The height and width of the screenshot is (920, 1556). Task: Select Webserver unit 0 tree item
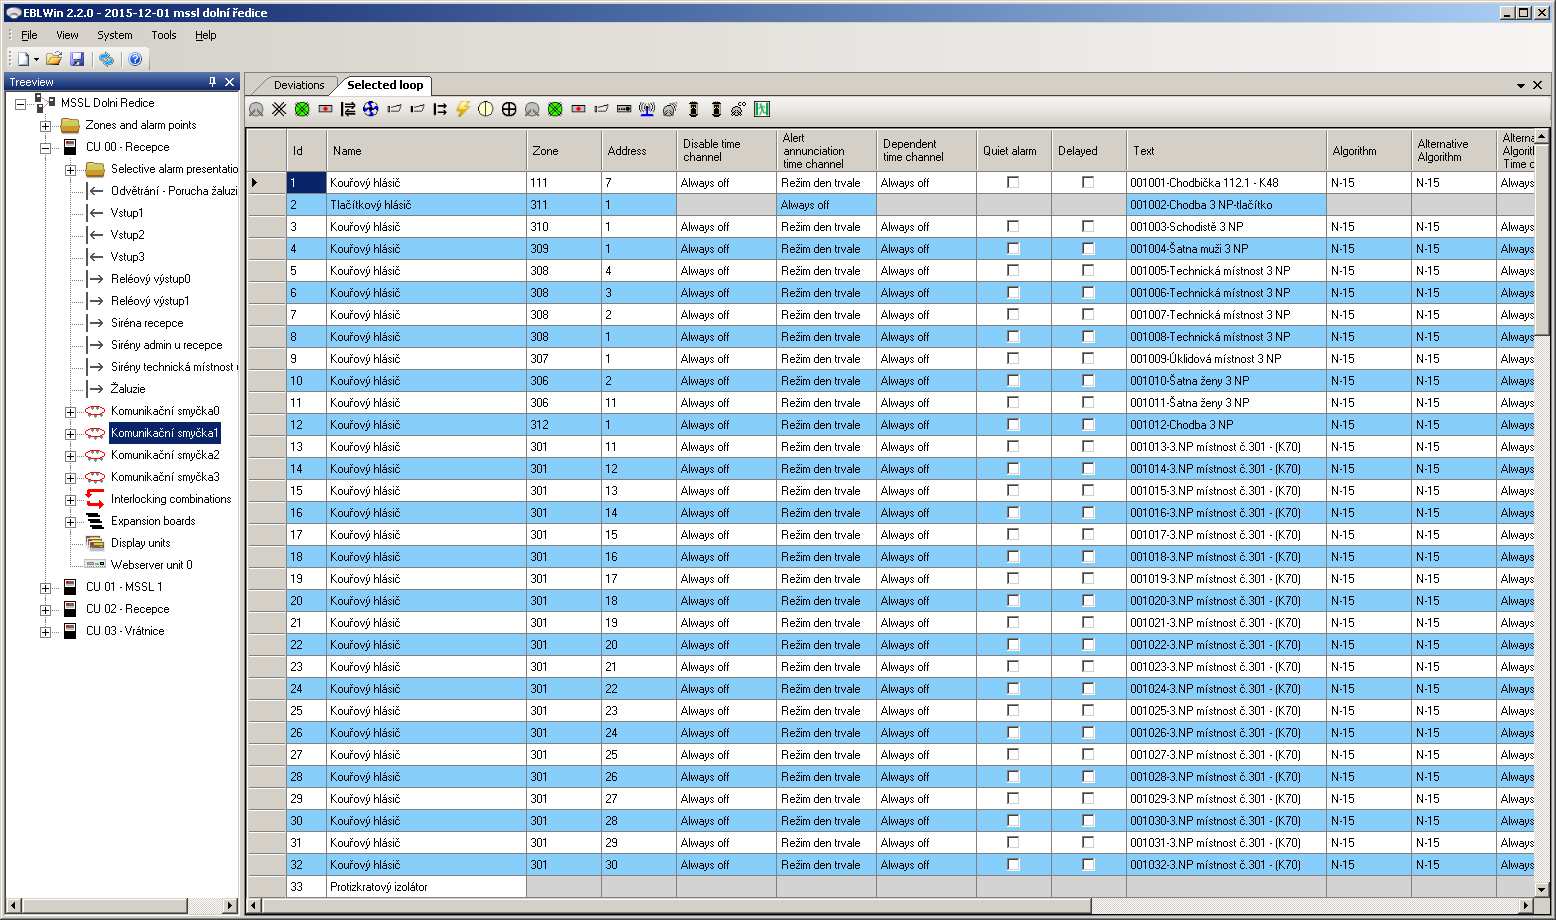click(x=151, y=565)
